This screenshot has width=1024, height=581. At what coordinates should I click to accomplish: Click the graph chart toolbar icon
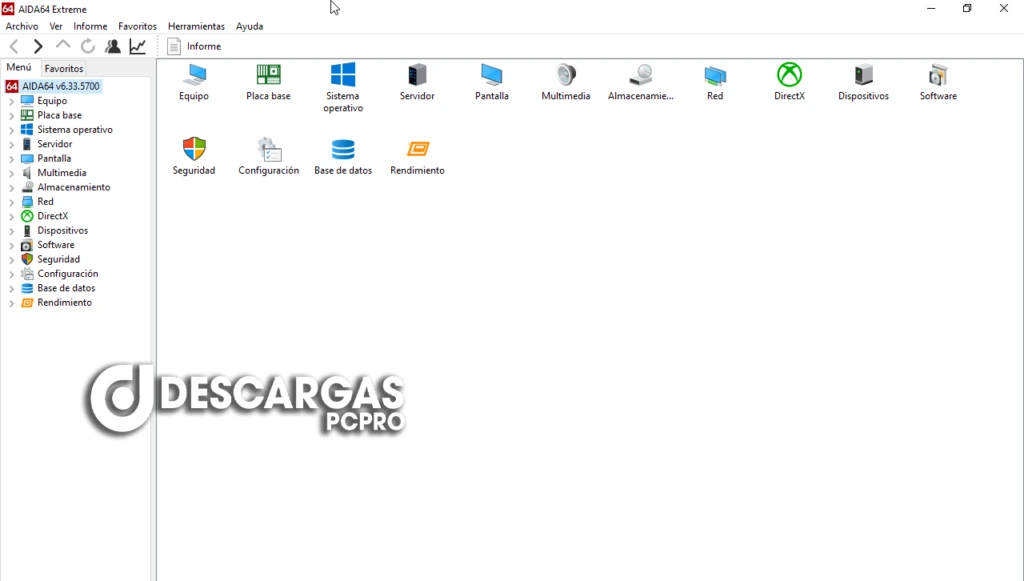138,46
